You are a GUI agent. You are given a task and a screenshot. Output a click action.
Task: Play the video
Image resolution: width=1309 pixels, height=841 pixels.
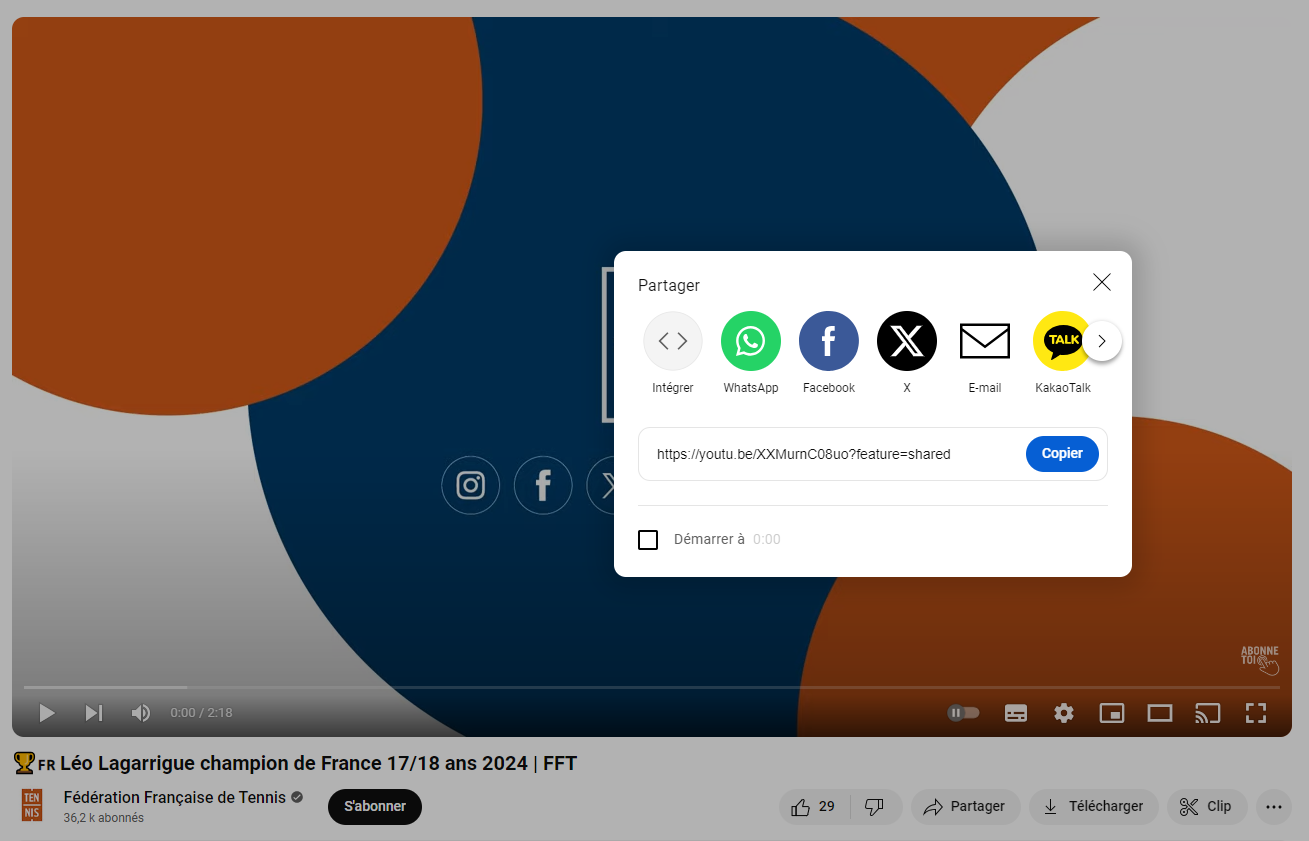[46, 713]
